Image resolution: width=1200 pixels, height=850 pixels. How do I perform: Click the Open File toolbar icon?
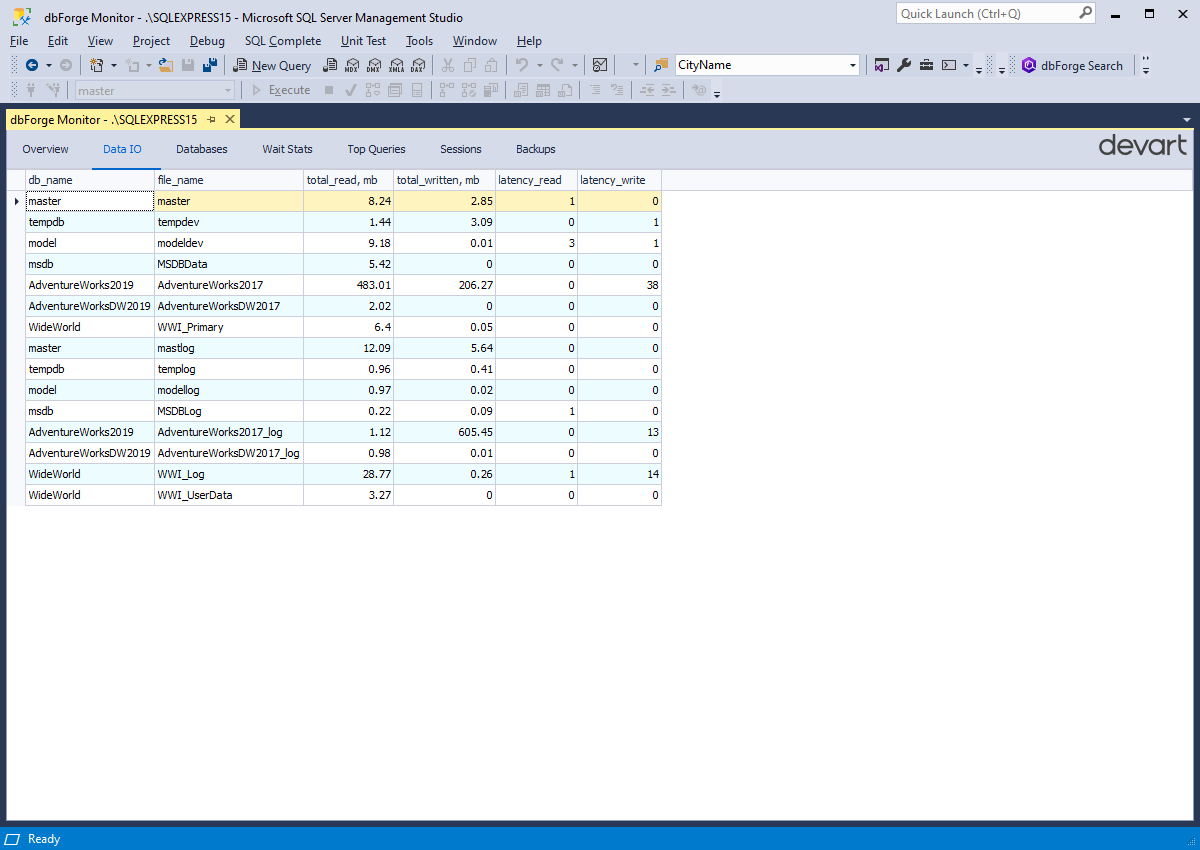coord(165,65)
